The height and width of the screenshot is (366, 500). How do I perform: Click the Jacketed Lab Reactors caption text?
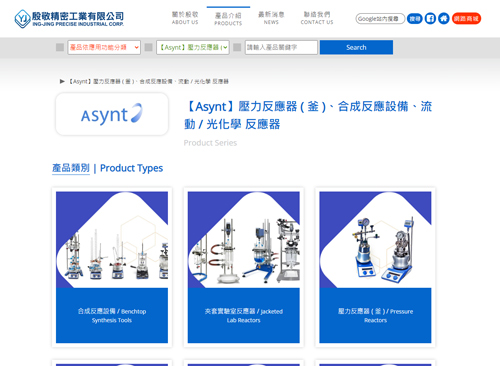point(244,316)
